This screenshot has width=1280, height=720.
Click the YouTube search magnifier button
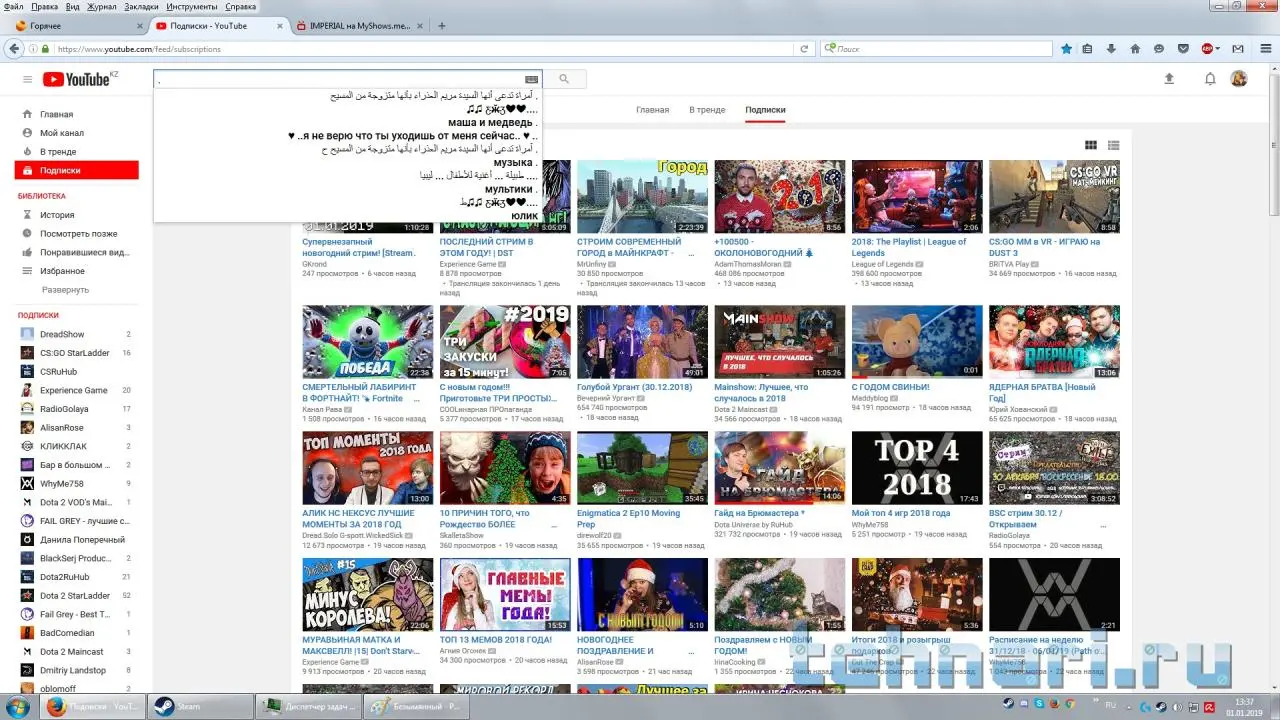564,79
